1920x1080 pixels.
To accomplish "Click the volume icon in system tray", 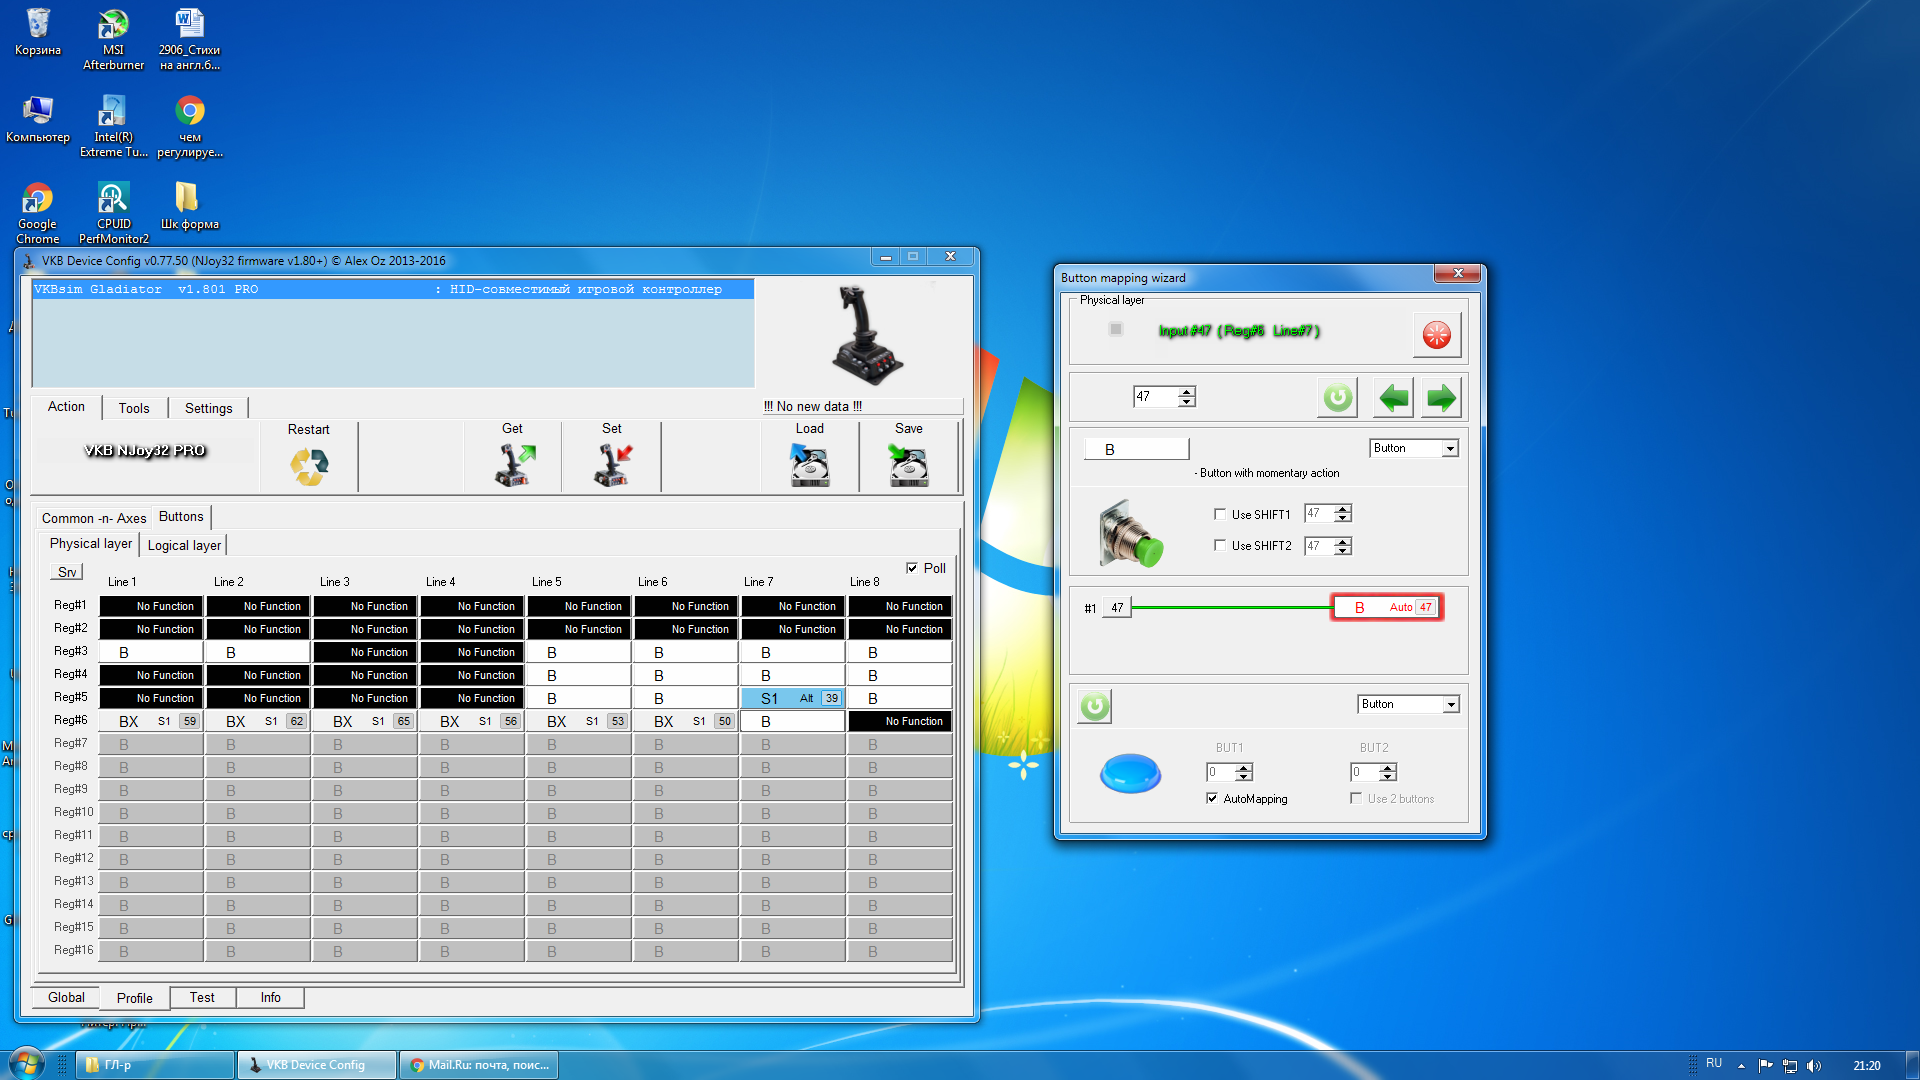I will click(1814, 1065).
